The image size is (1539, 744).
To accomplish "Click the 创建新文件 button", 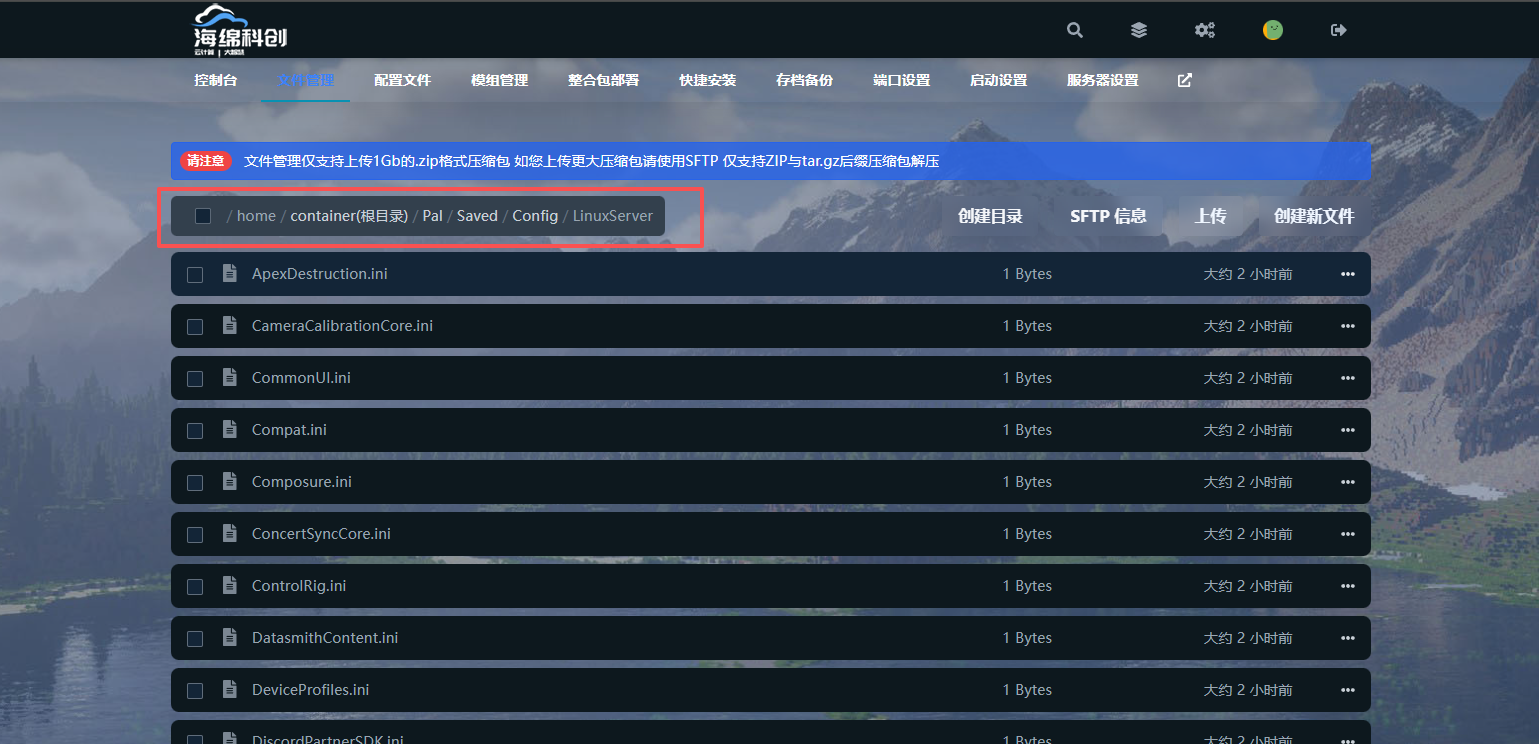I will click(x=1314, y=216).
